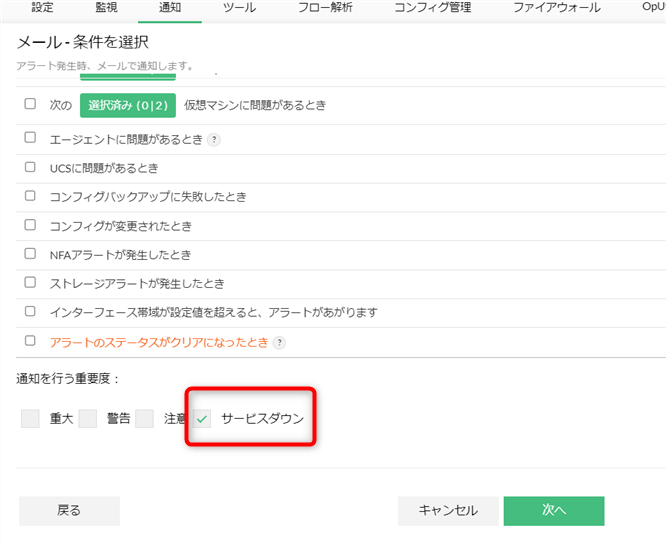Uncheck the サービスダウン severity checkbox
This screenshot has height=546, width=666.
[202, 419]
